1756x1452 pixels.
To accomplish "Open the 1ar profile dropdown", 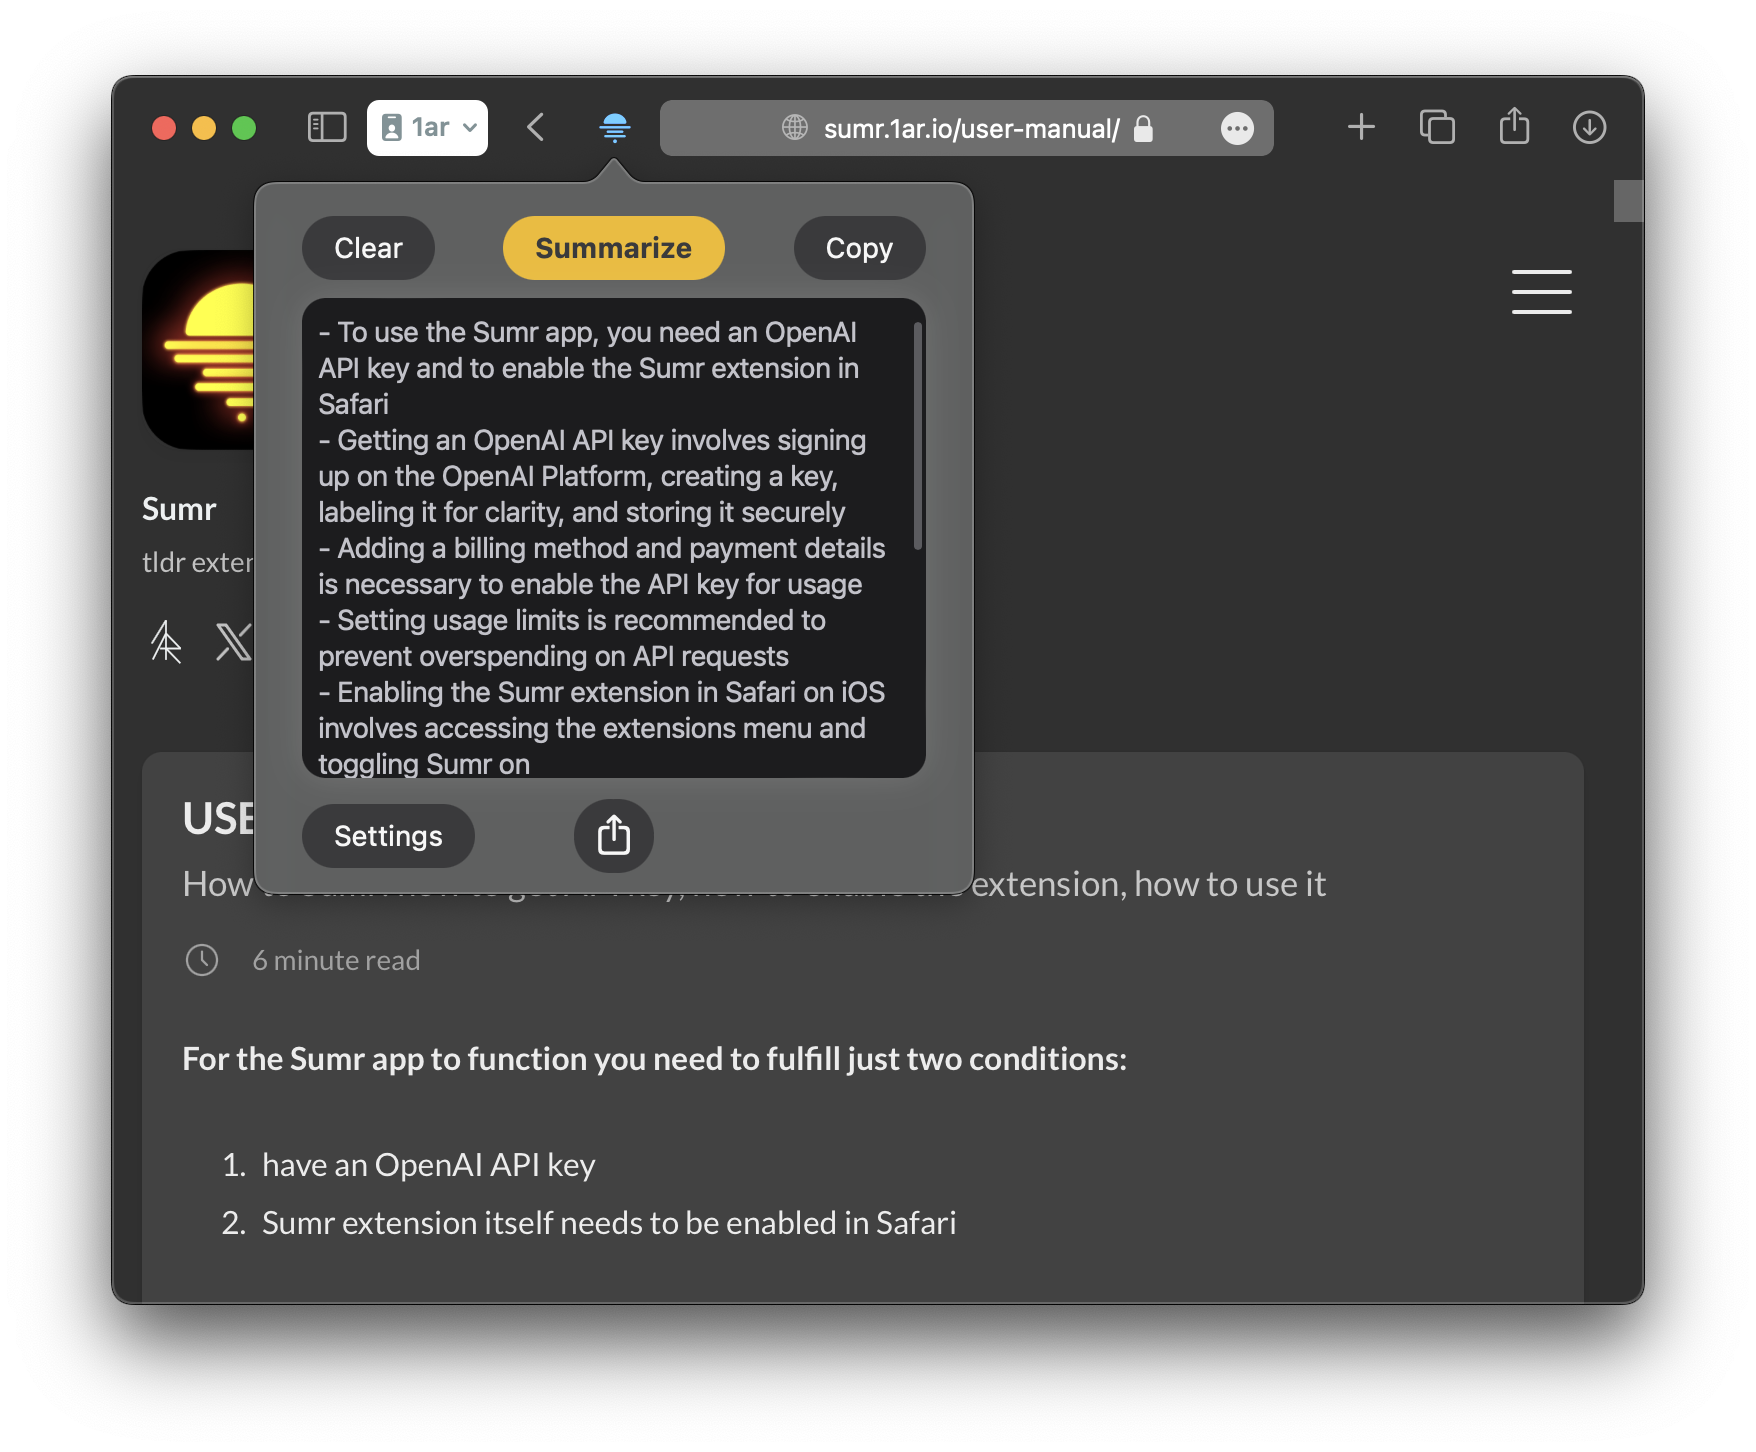I will (x=428, y=128).
